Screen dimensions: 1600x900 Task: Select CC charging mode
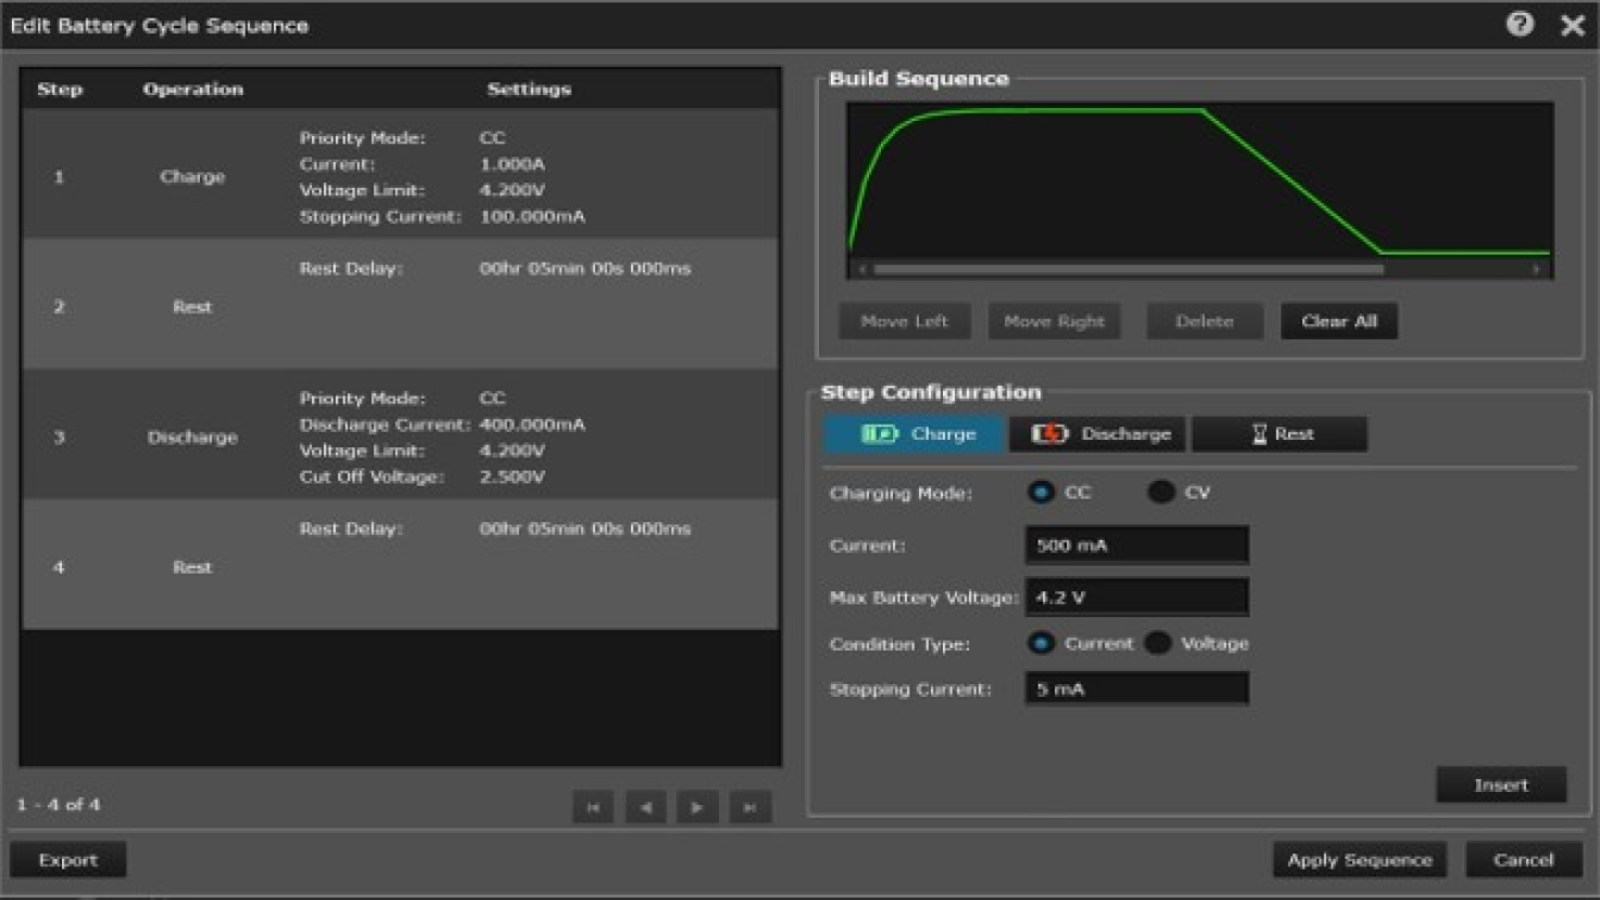(1042, 492)
